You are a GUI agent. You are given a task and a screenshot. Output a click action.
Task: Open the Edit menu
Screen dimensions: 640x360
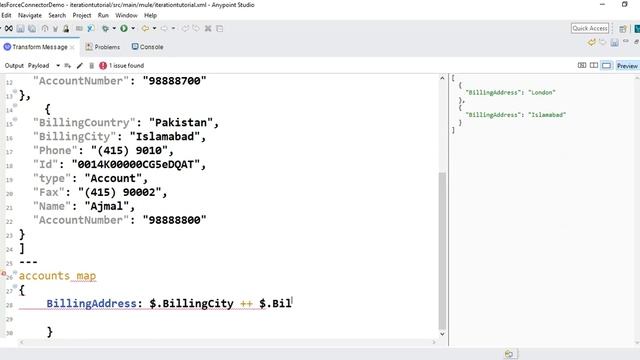point(6,15)
